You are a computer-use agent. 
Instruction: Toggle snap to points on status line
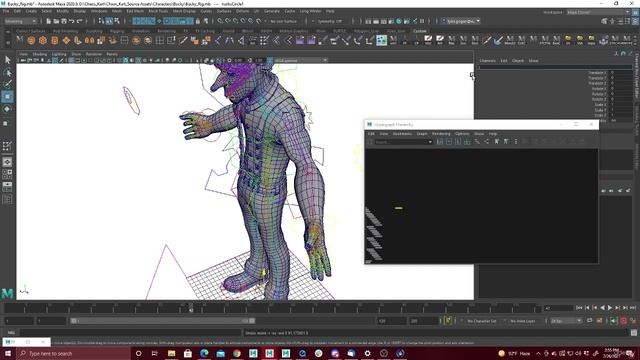236,21
